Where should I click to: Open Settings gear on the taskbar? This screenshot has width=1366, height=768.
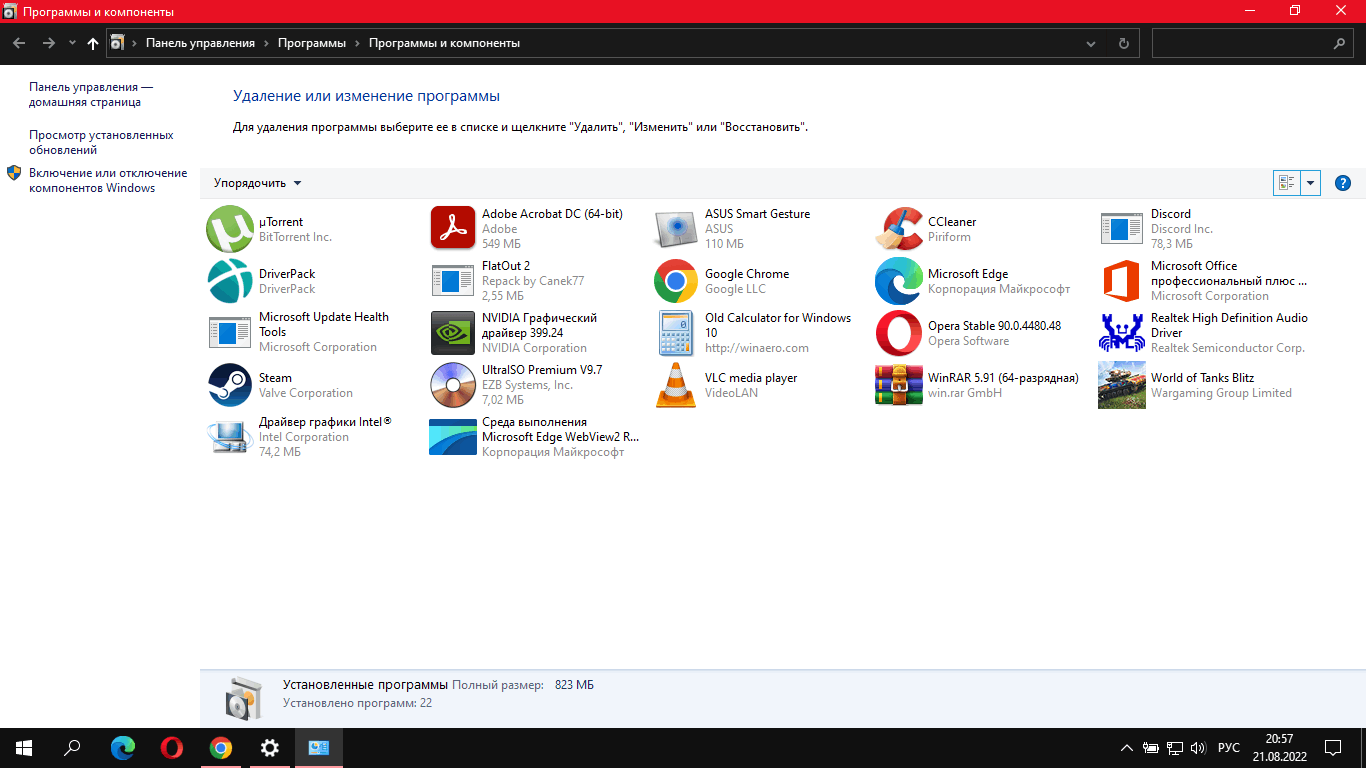coord(270,748)
